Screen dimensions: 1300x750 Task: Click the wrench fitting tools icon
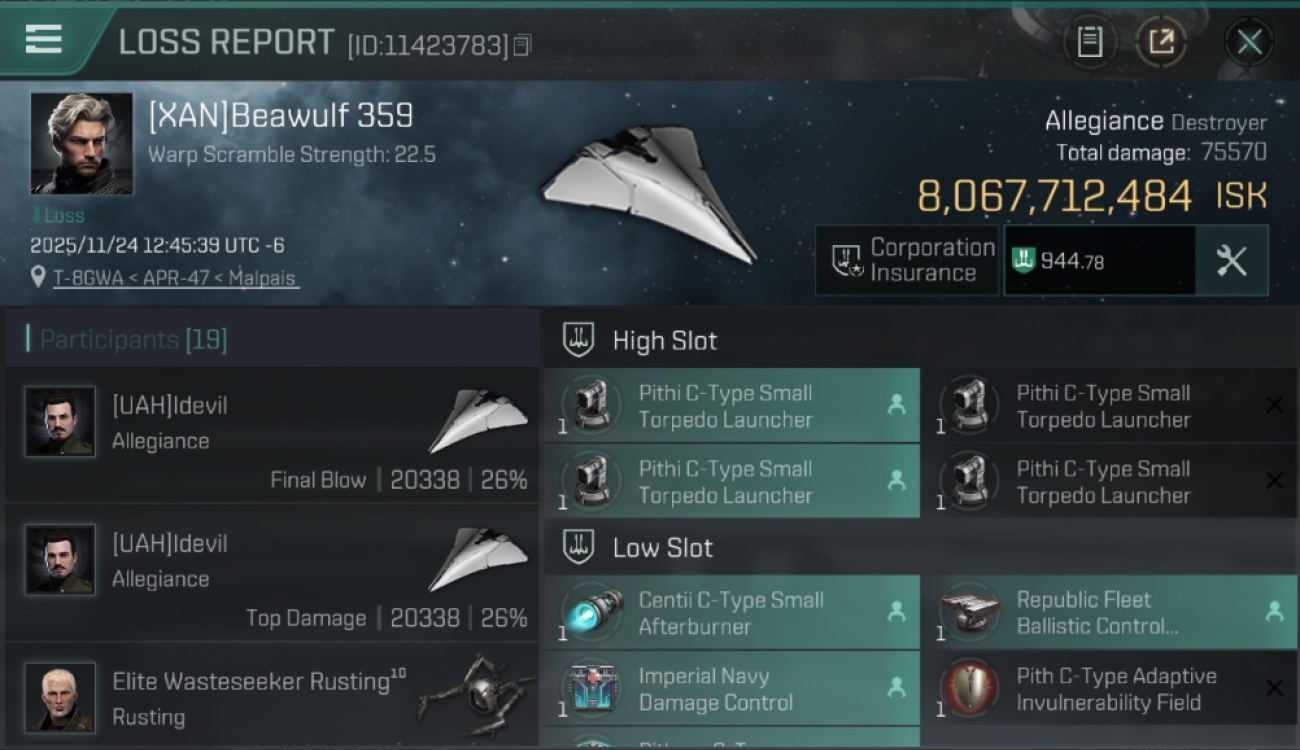1231,261
